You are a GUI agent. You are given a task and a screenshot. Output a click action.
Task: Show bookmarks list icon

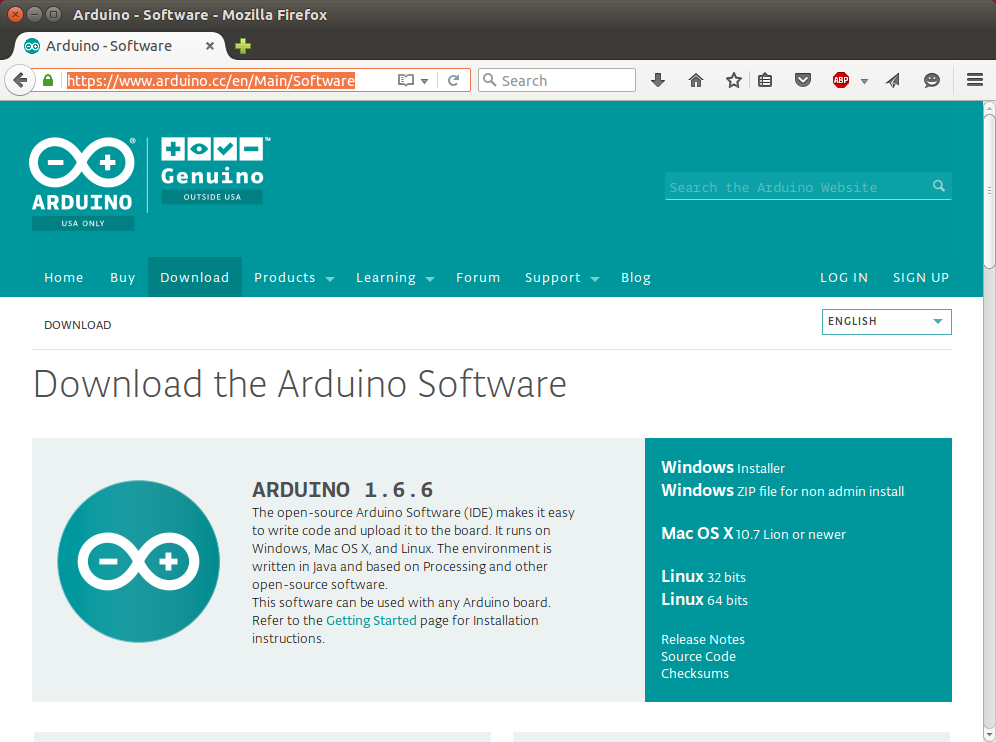[x=765, y=80]
